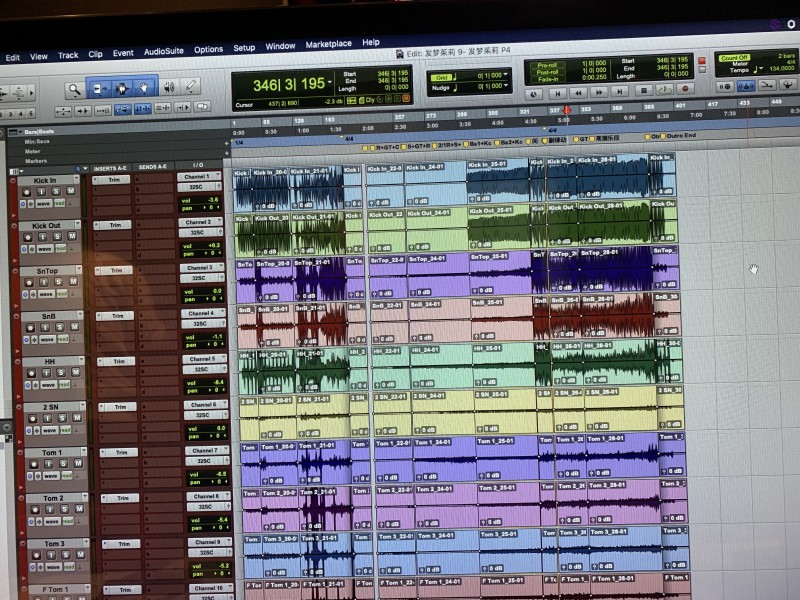Select the Zoomer (magnifier) tool
800x600 pixels.
pos(75,90)
